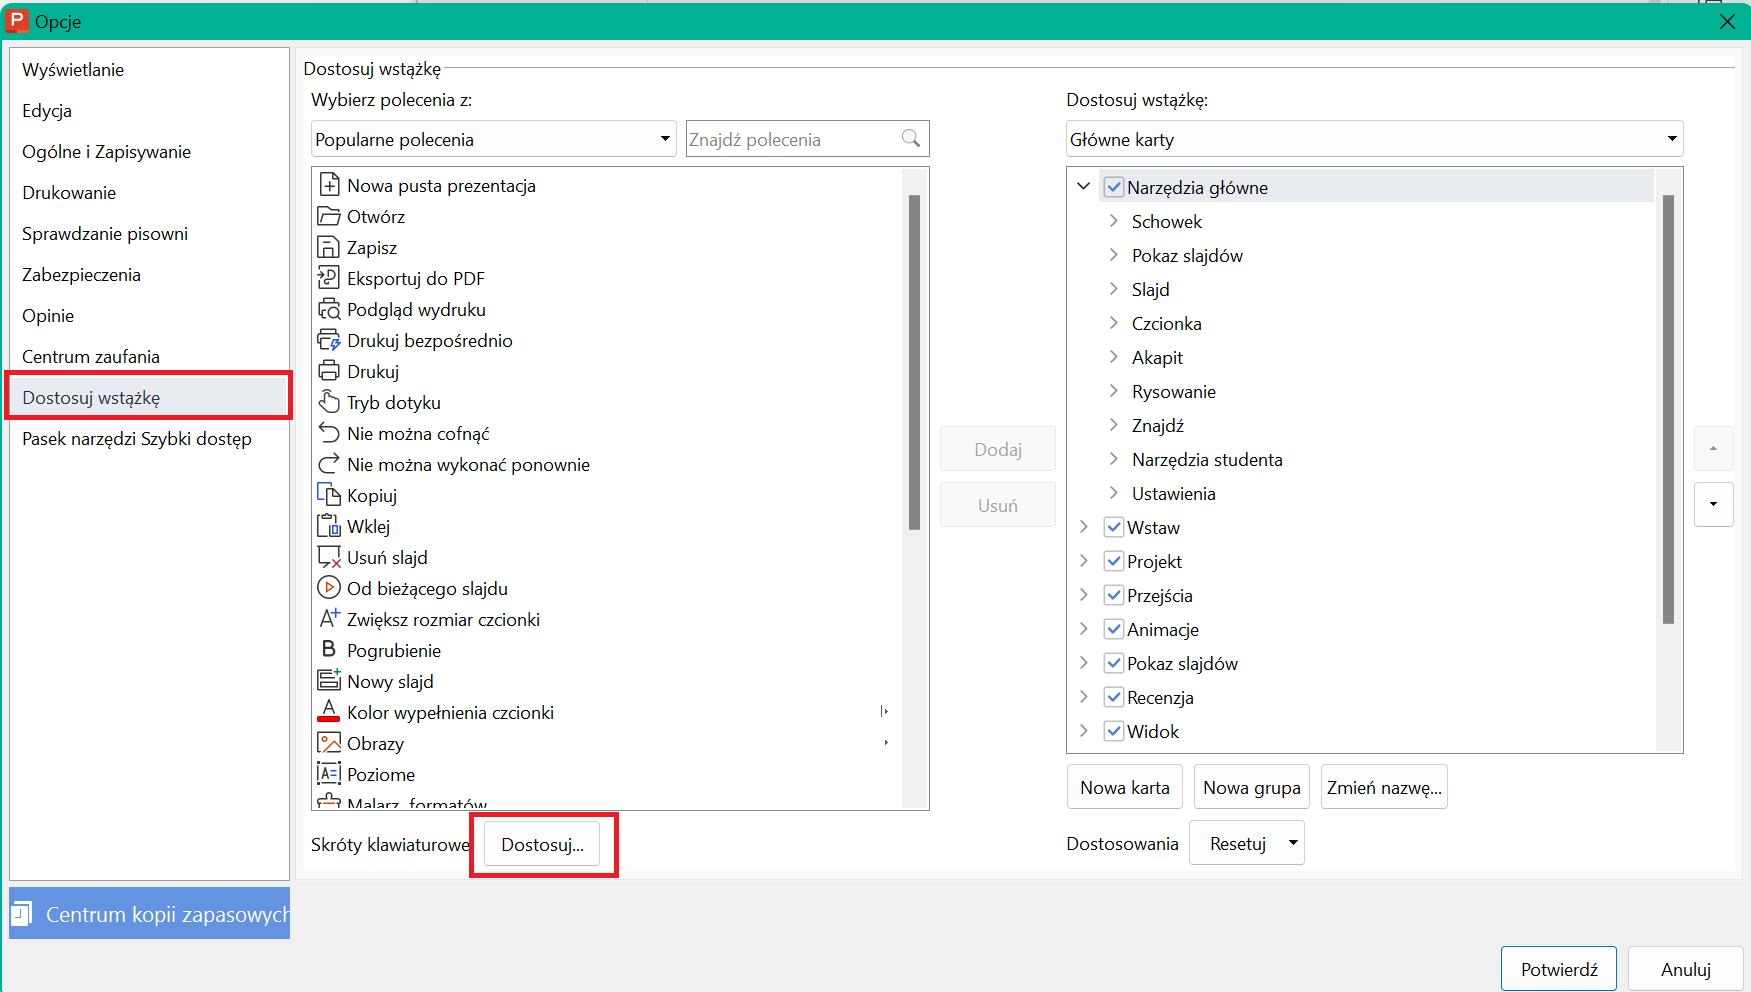
Task: Select the Pogrubienie bold icon
Action: (328, 650)
